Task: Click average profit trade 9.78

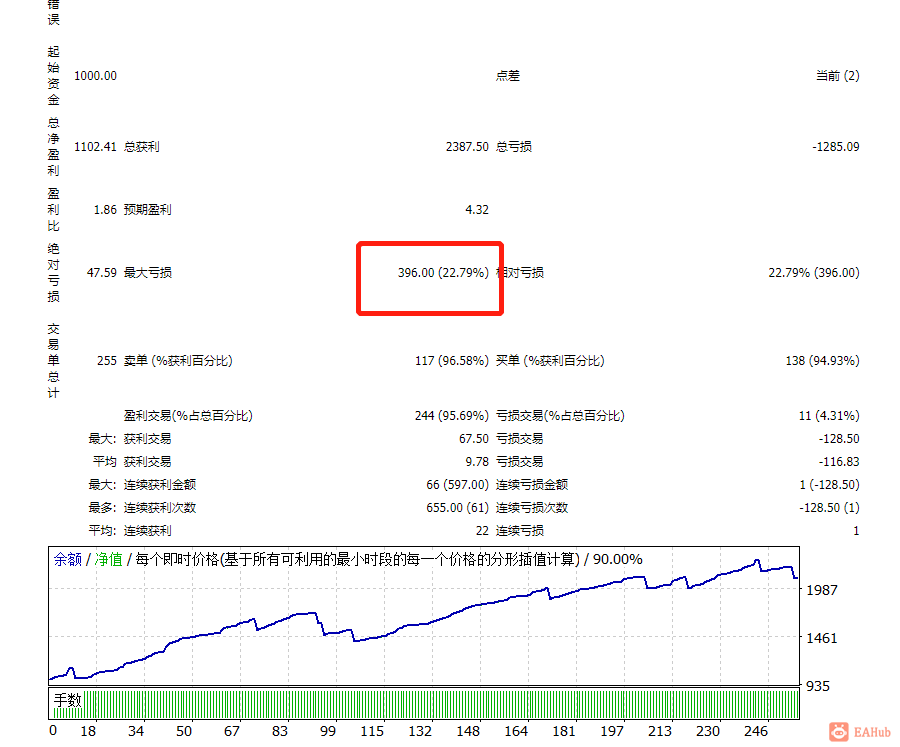Action: click(477, 462)
